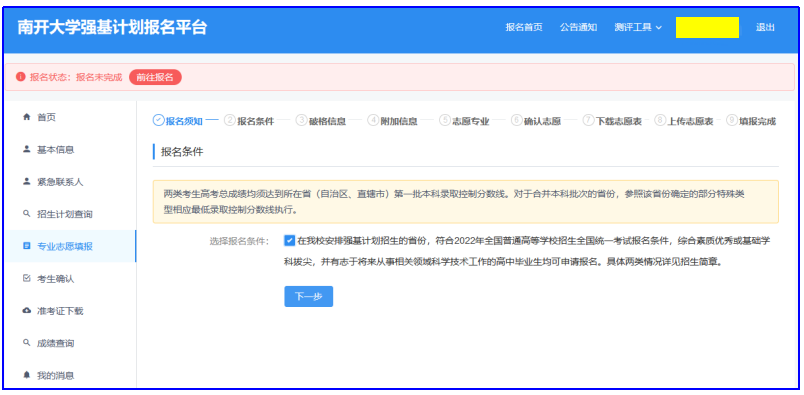The width and height of the screenshot is (804, 395).
Task: Click the 填报完成 step label
Action: (757, 122)
